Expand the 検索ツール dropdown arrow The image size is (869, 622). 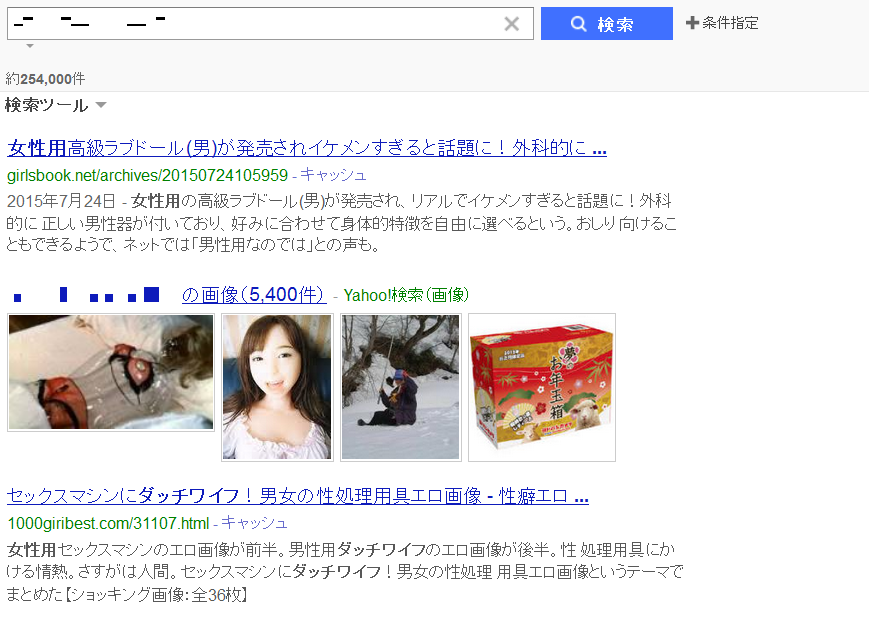pos(101,104)
